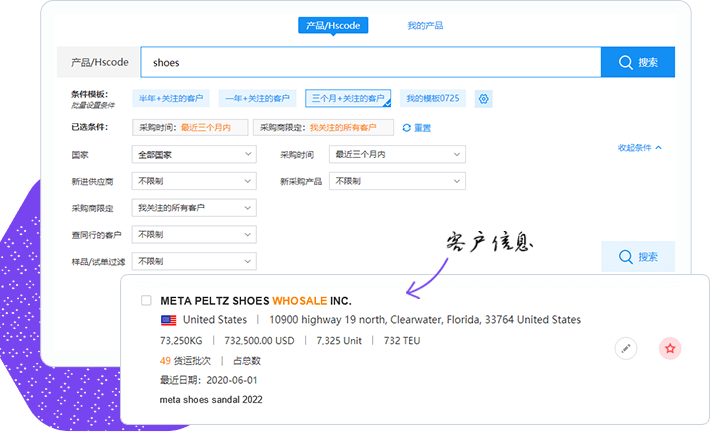This screenshot has height=432, width=710.
Task: Switch to the 产品/Hscode tab
Action: coord(334,25)
